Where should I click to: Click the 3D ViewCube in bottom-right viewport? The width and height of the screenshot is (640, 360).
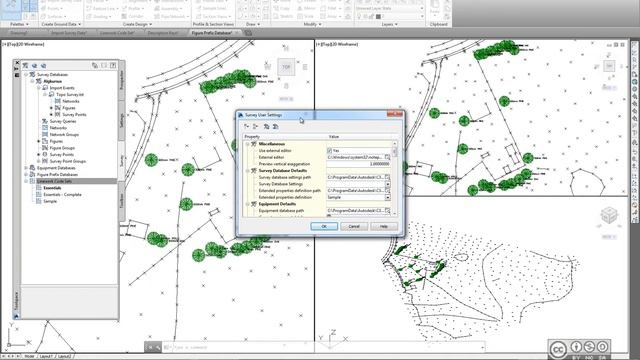(x=609, y=215)
